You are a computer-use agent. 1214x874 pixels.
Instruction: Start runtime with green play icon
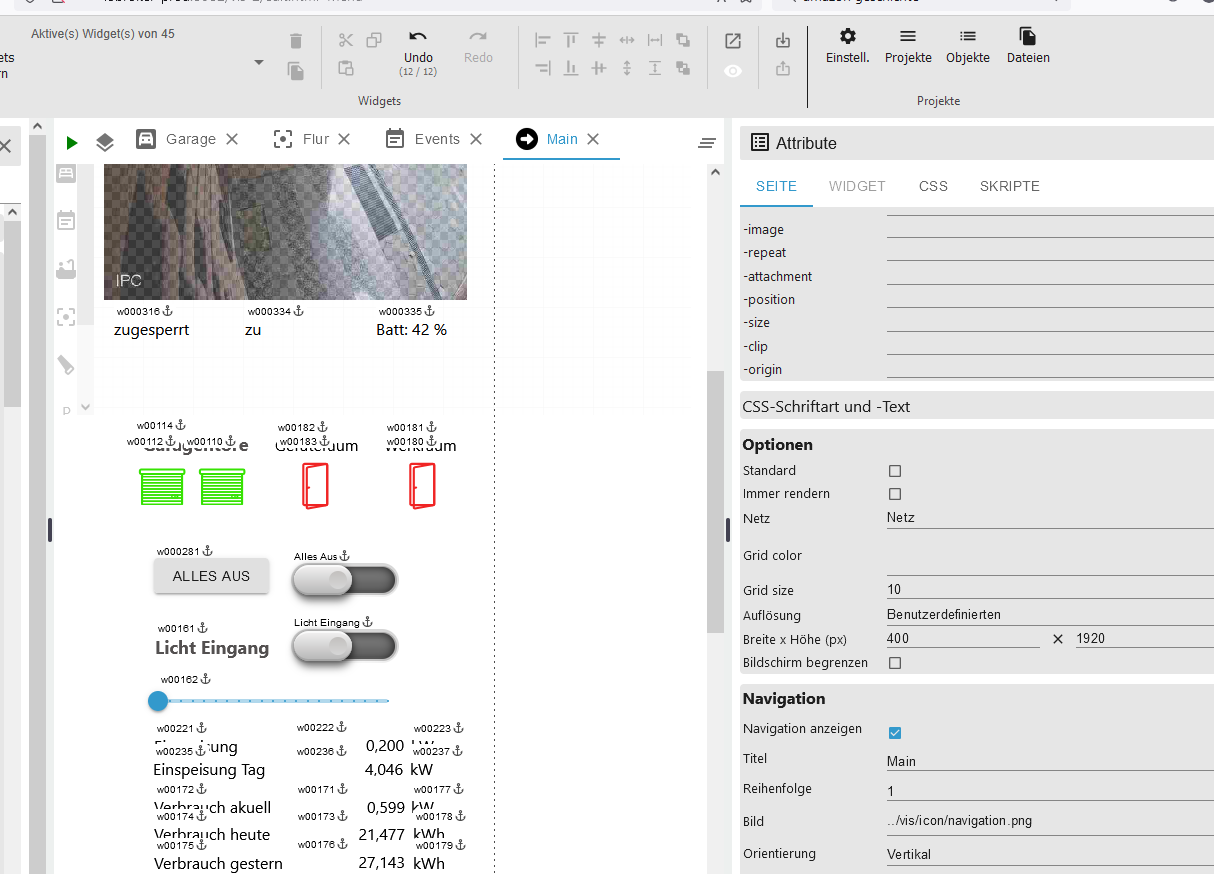pyautogui.click(x=72, y=143)
